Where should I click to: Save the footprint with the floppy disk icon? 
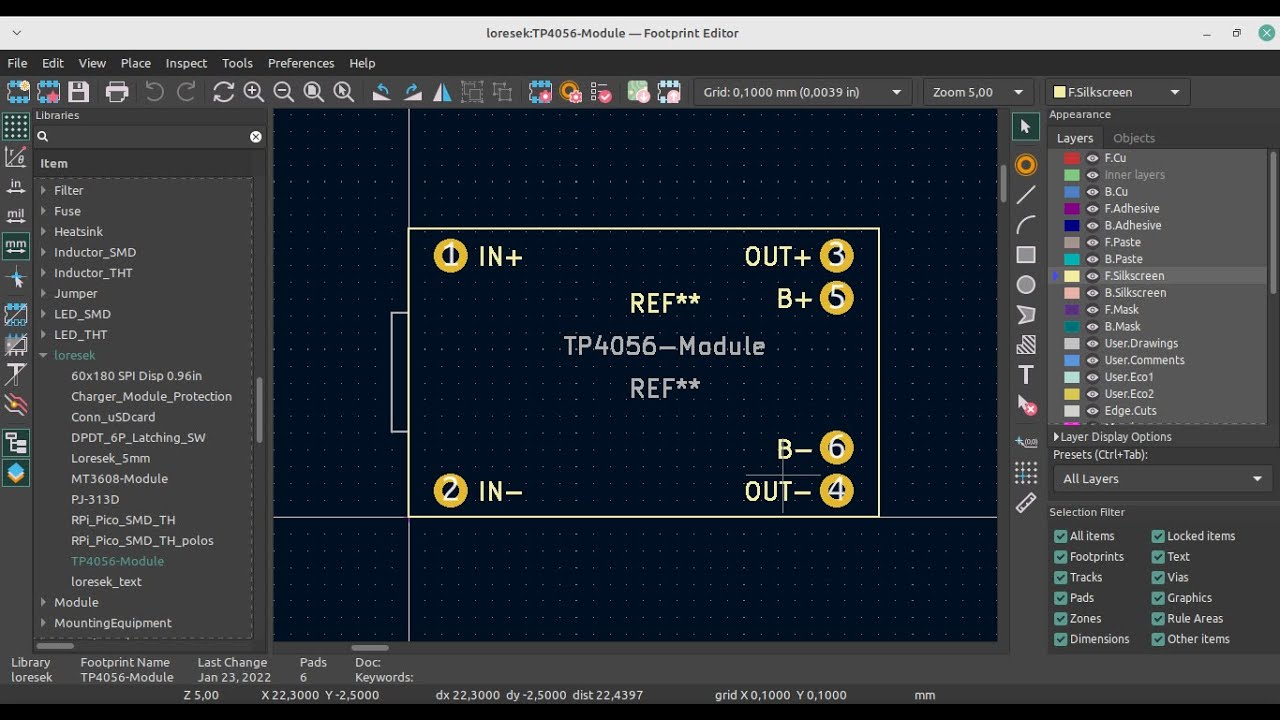pyautogui.click(x=78, y=92)
